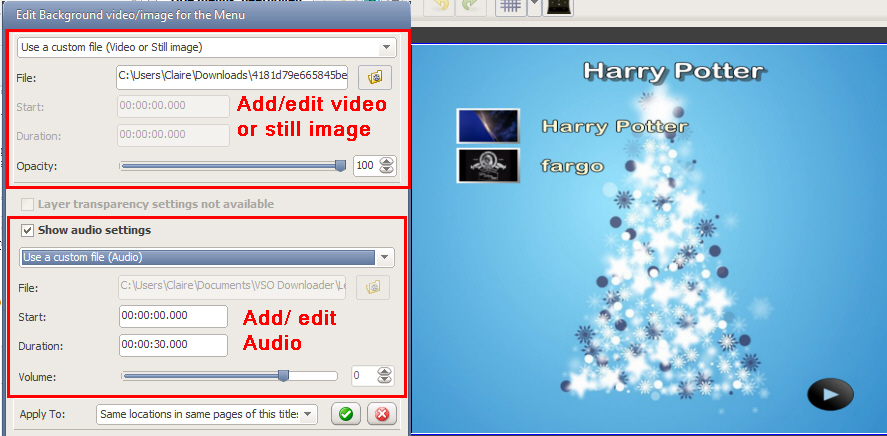887x436 pixels.
Task: Toggle the grid icon in toolbar
Action: click(x=511, y=7)
